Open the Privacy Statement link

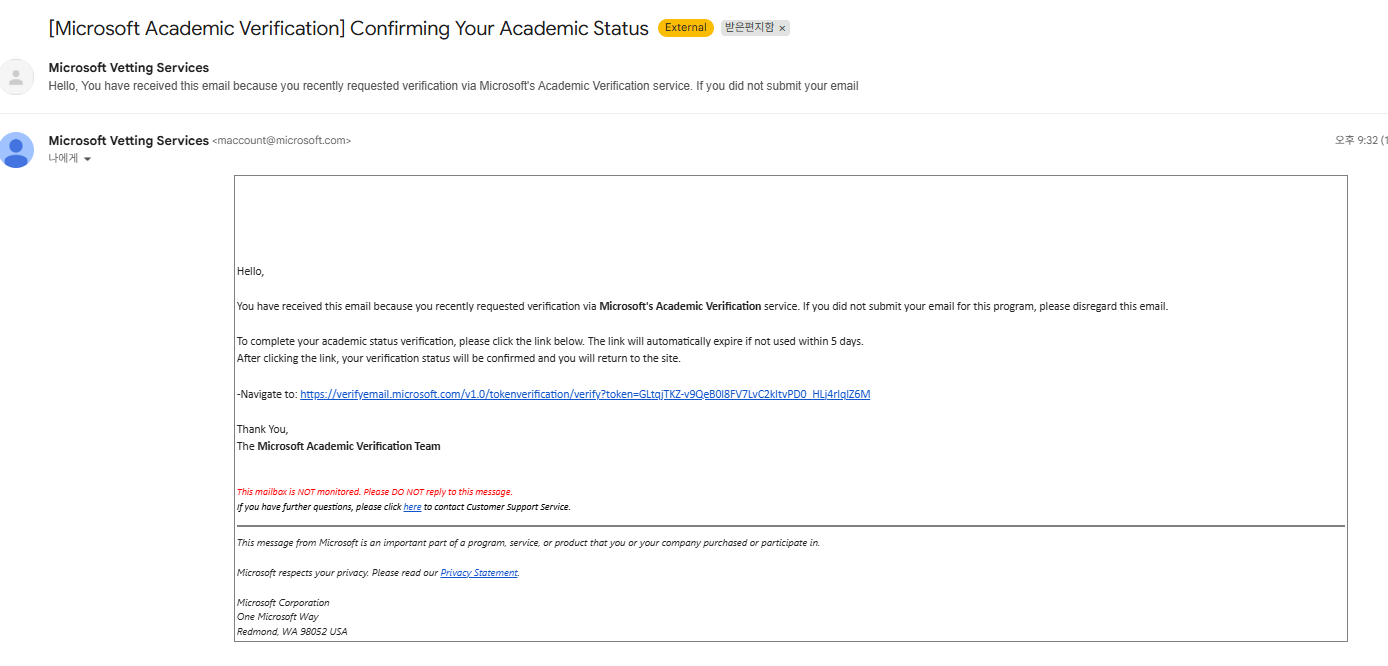coord(479,573)
